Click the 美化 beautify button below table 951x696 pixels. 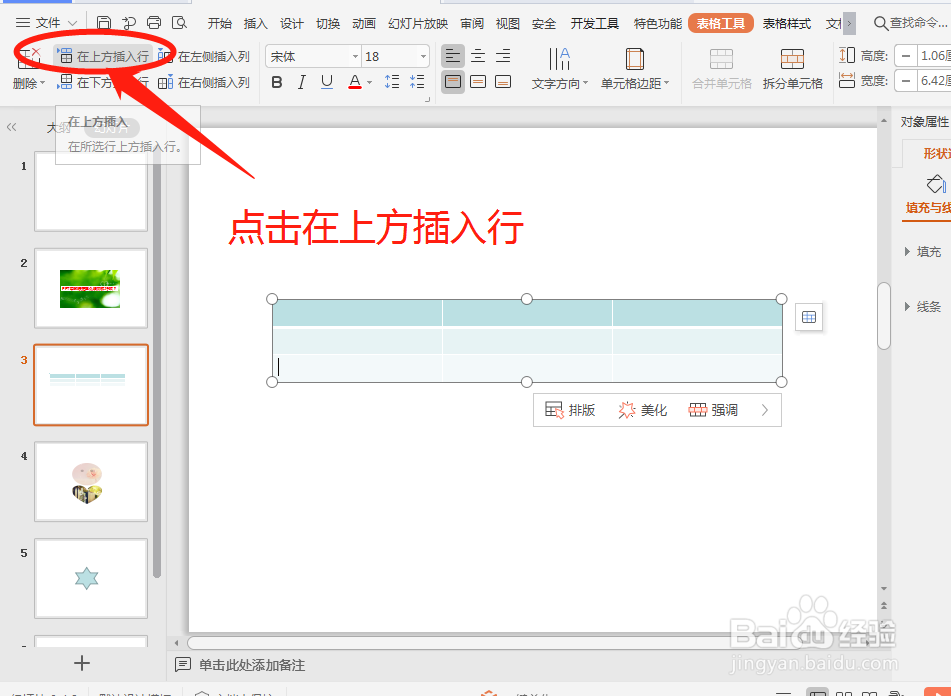[x=643, y=410]
